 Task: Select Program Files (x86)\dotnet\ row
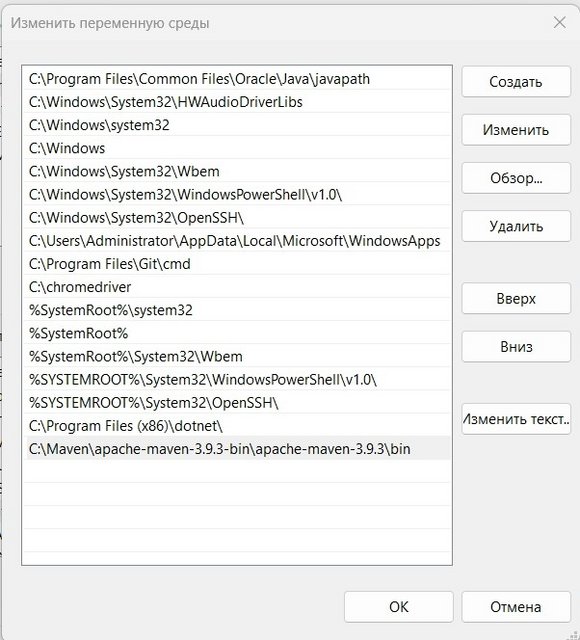point(237,426)
